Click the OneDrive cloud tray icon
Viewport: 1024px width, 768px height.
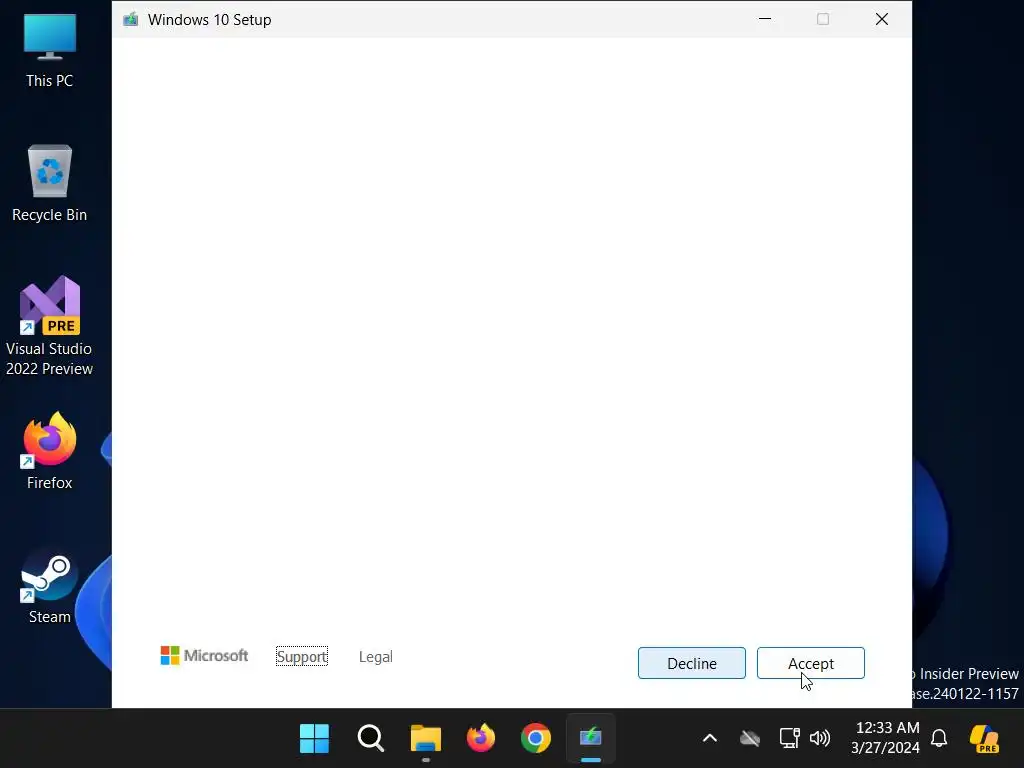750,739
